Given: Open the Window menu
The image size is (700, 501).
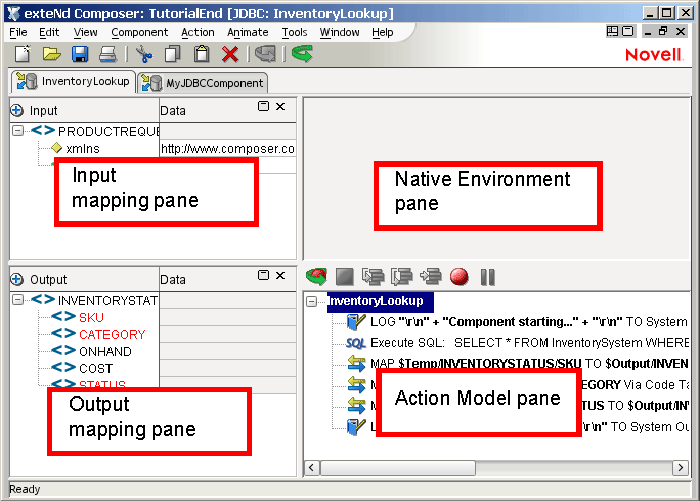Looking at the screenshot, I should coord(339,32).
